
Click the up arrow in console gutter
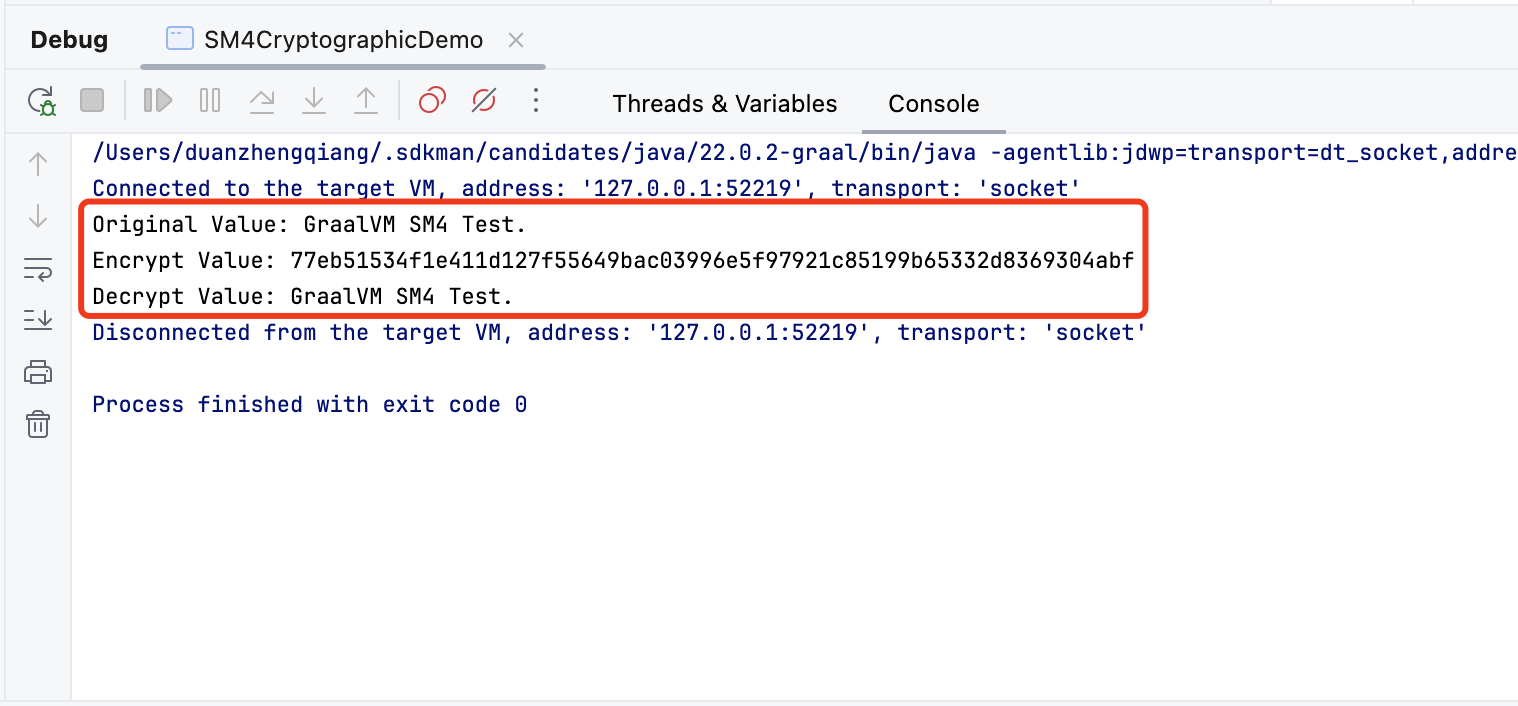point(38,164)
